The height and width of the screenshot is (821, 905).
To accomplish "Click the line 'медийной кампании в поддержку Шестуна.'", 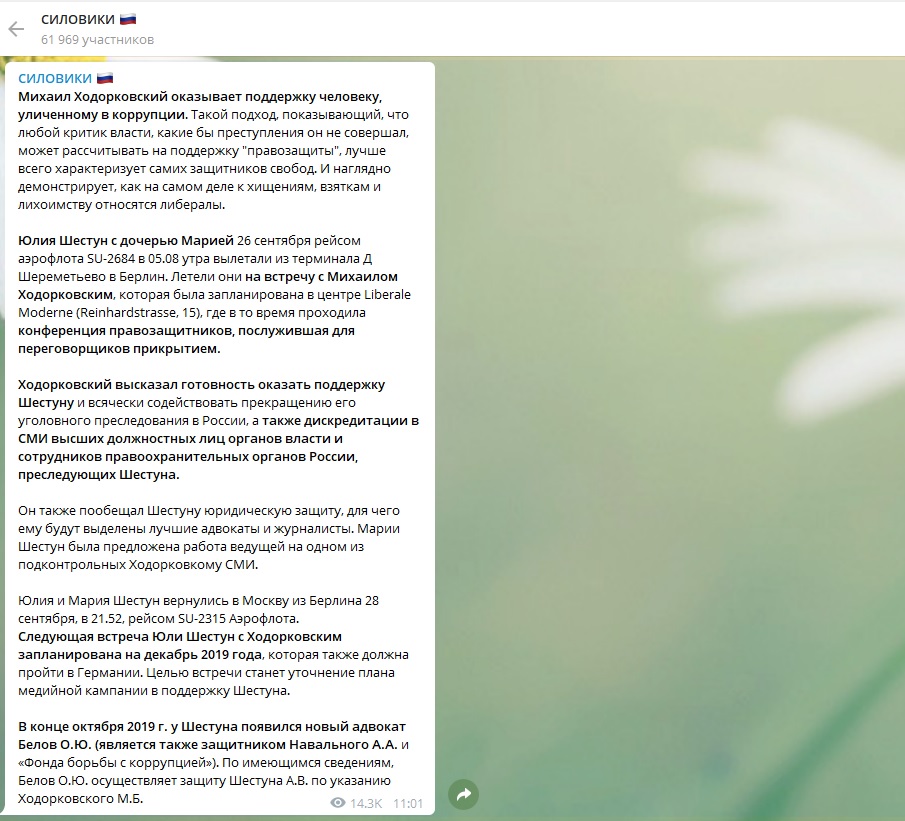I will (154, 691).
